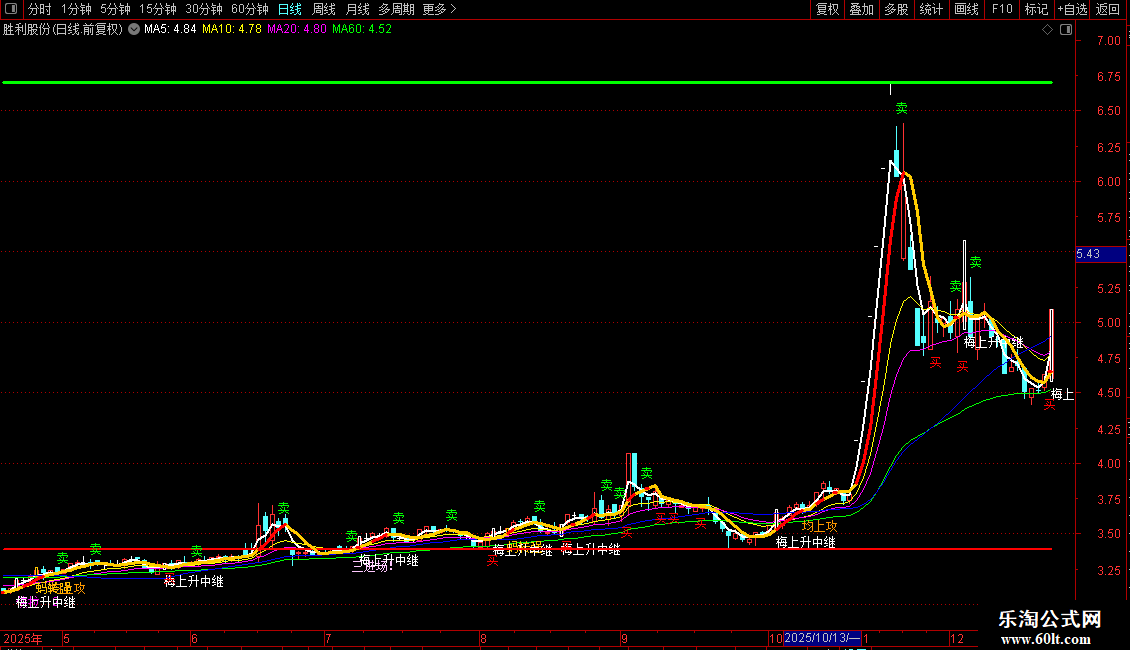Click the 叠加 overlay button
Screen dimensions: 1130x650
(862, 9)
